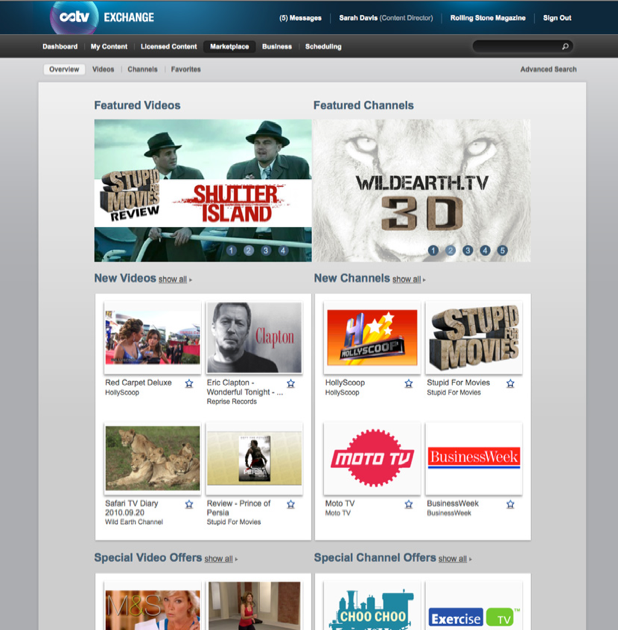Toggle favorite star on Stupid For Movies channel
618x632 pixels.
510,384
